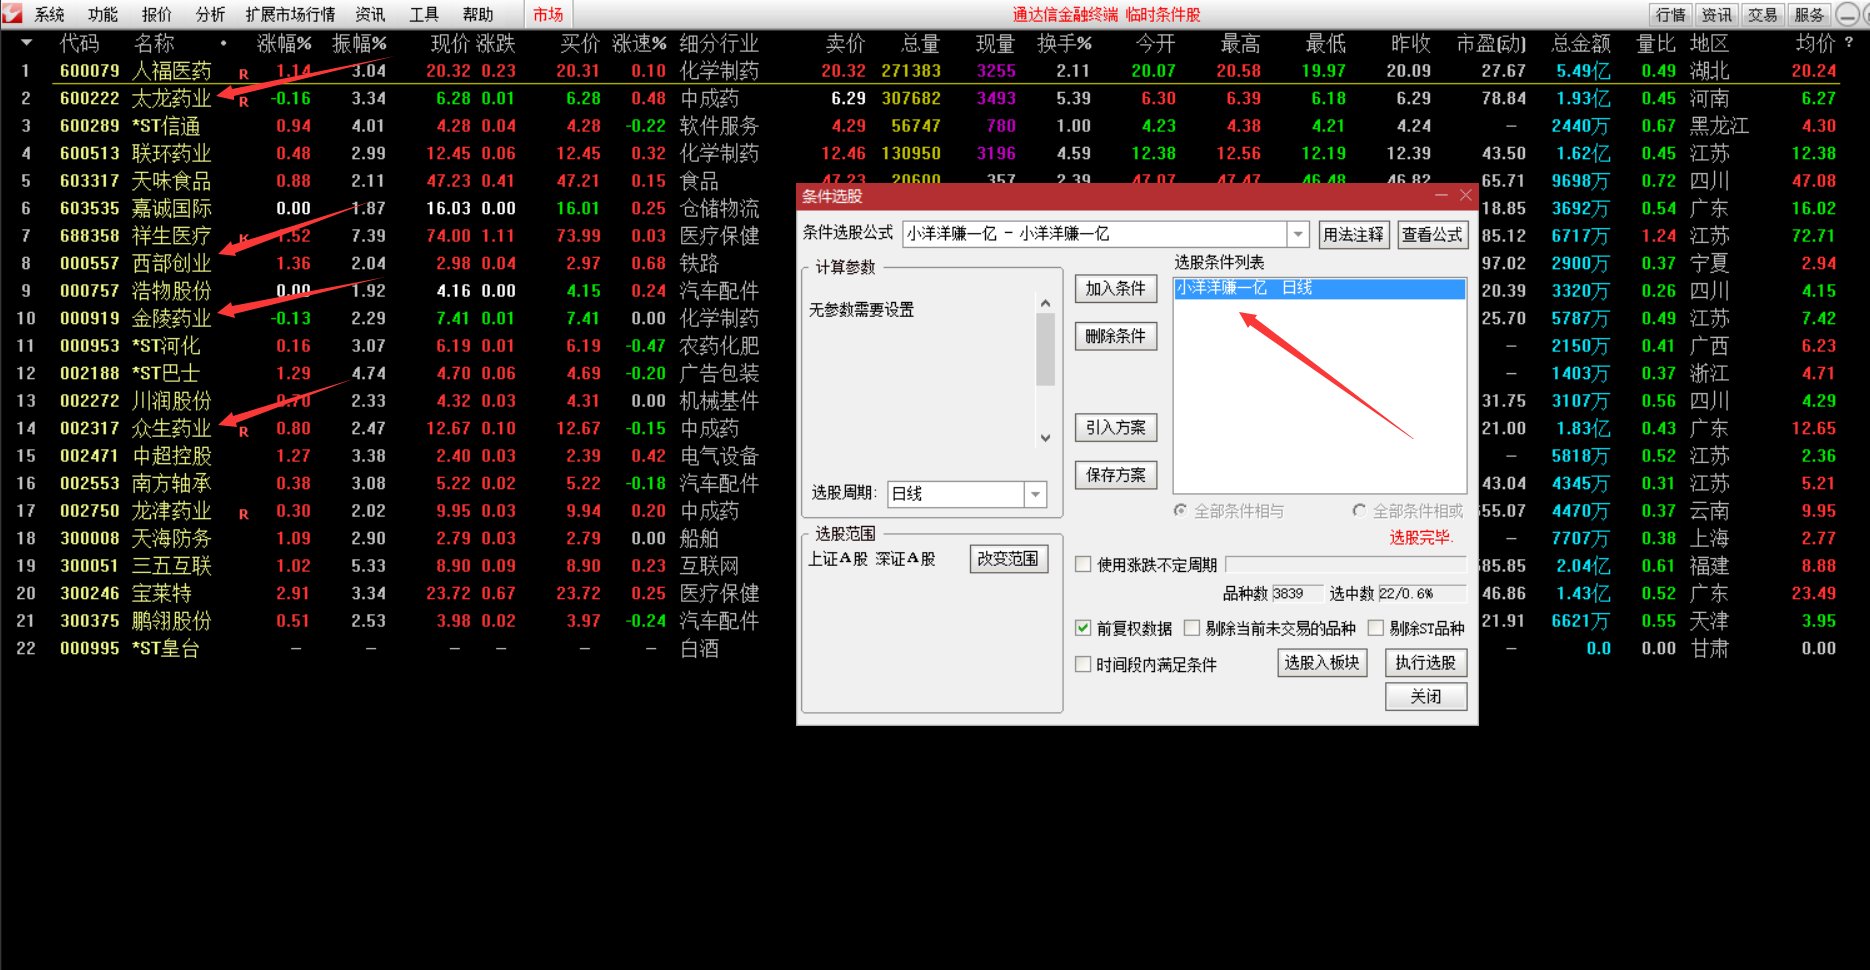
Task: Sort by the 涨幅% column header
Action: click(x=284, y=43)
